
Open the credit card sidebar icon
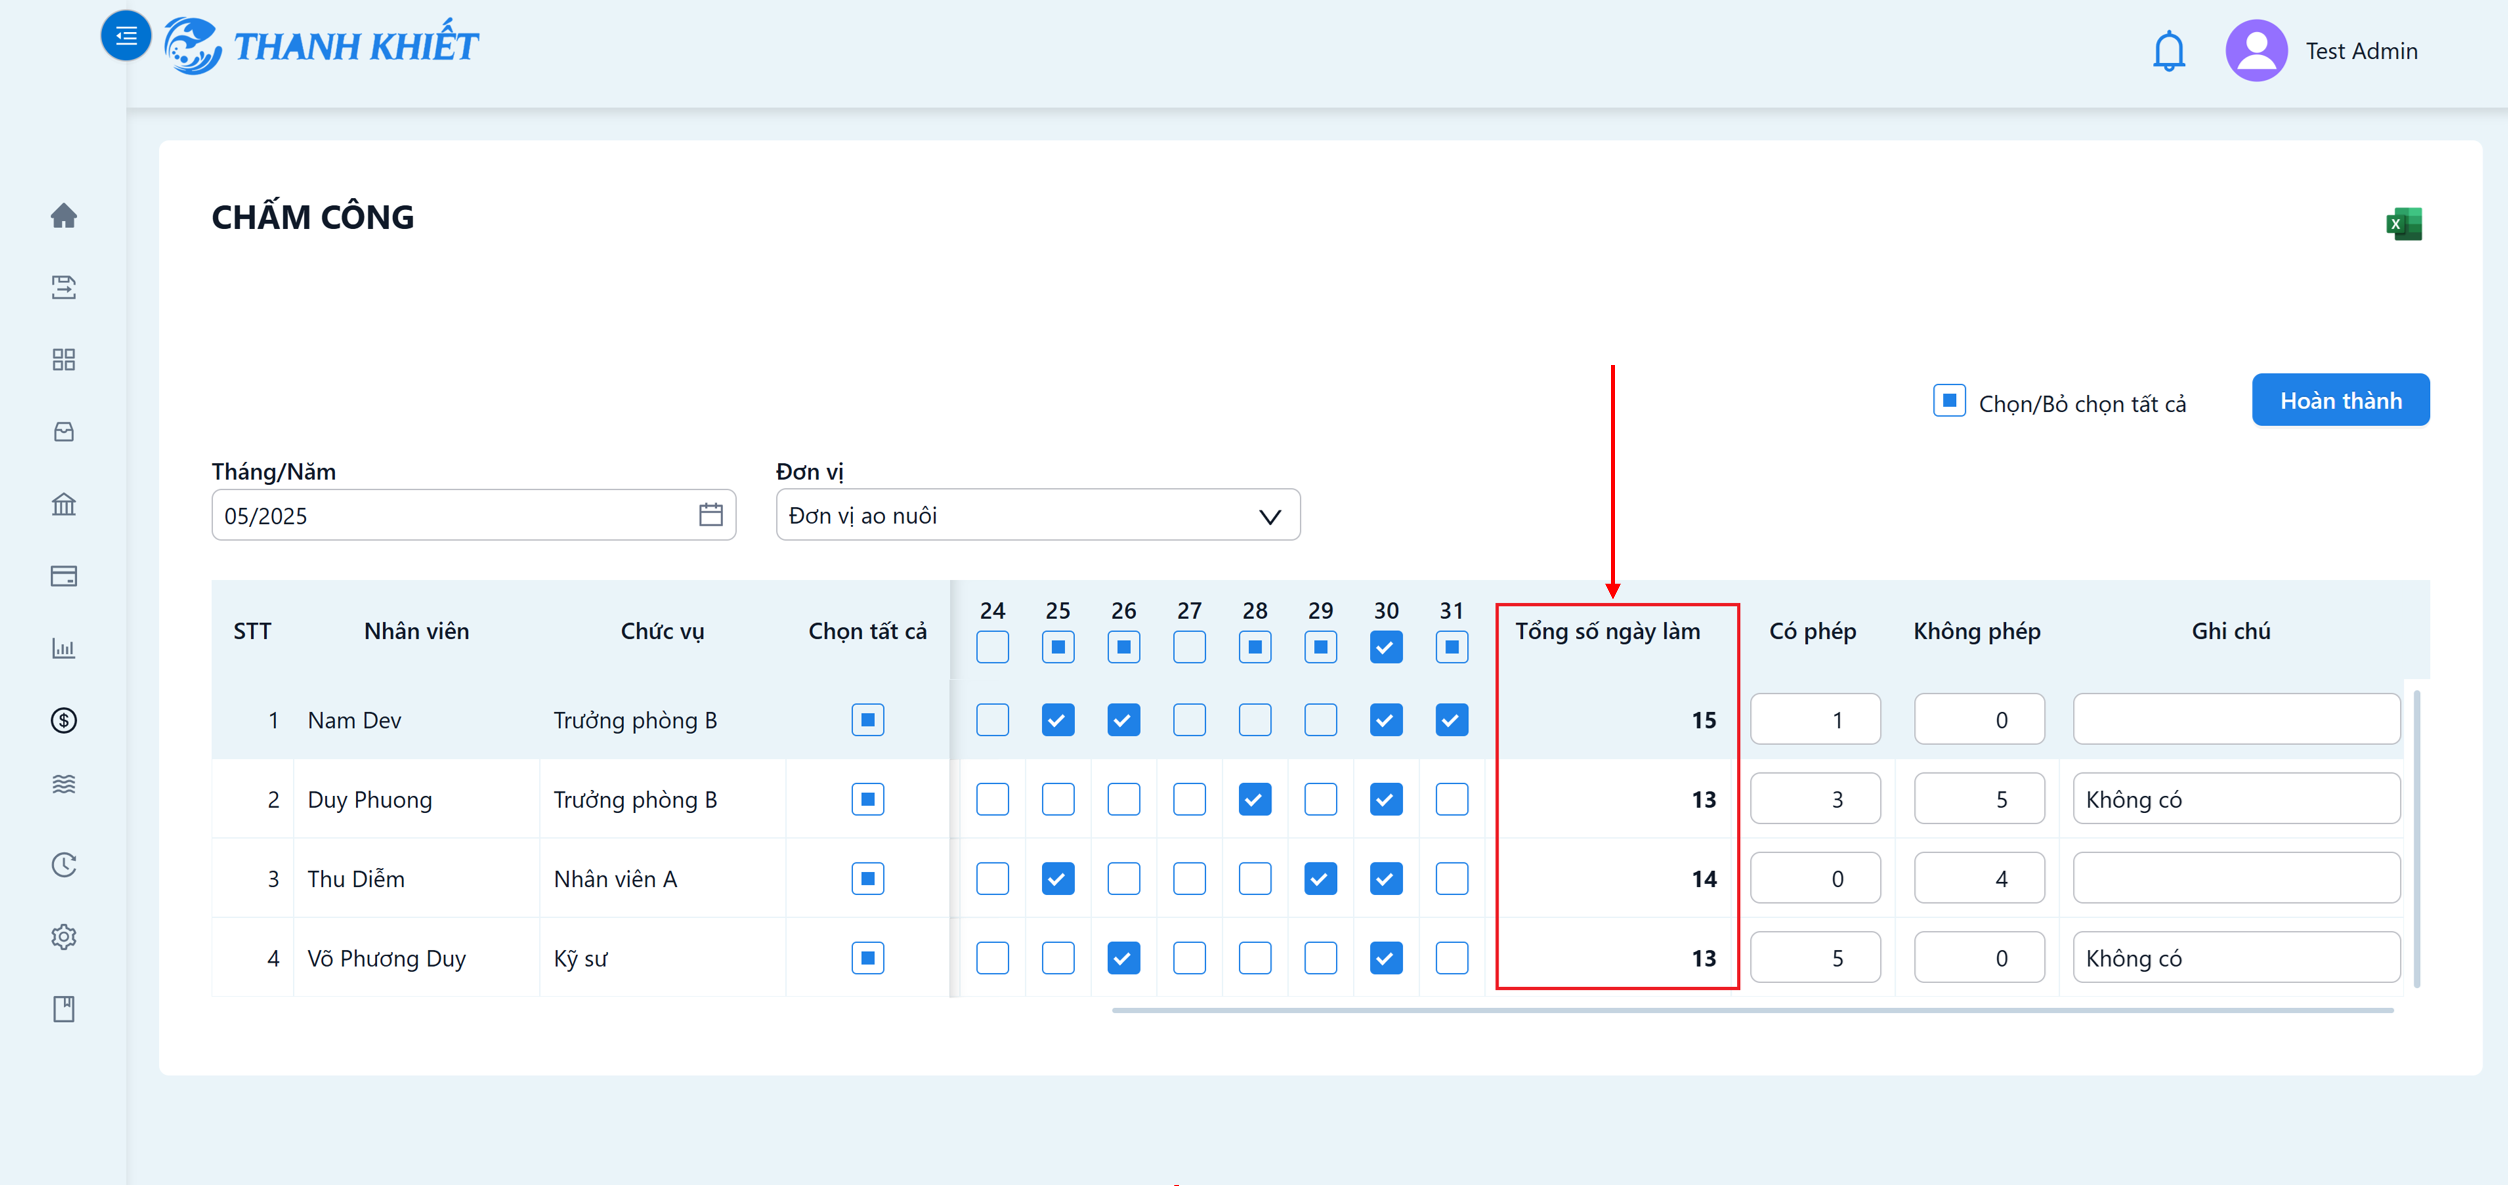tap(64, 576)
